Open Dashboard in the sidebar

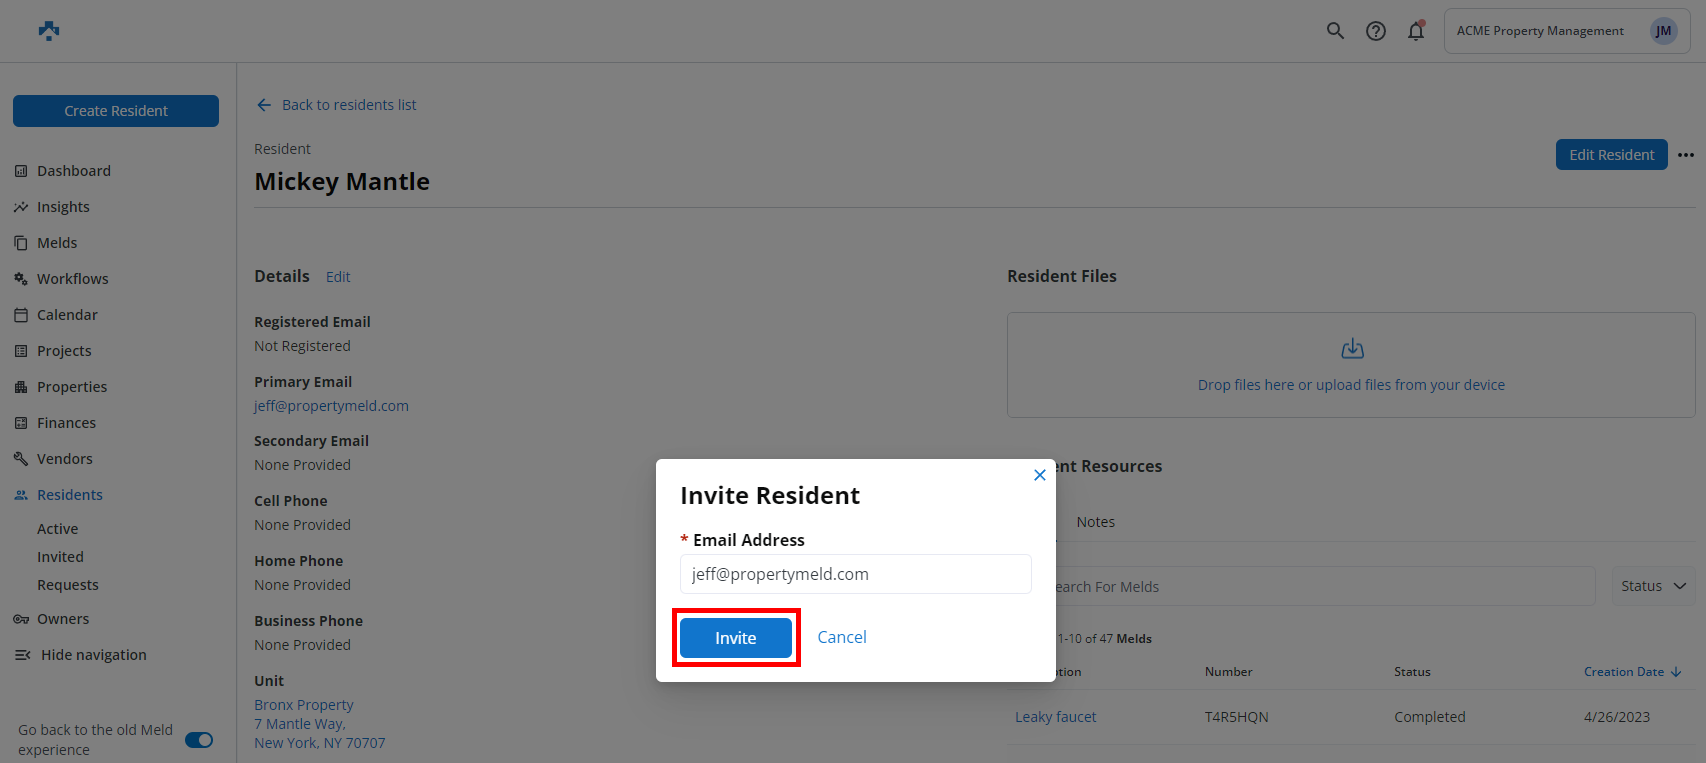point(74,171)
